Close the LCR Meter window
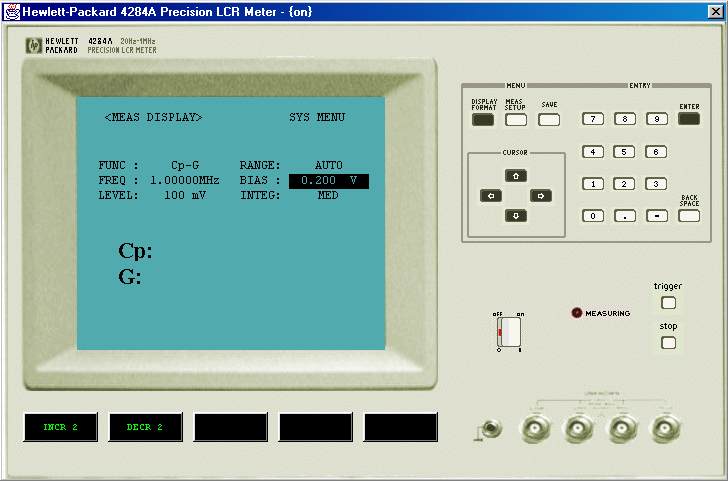This screenshot has height=481, width=728. (x=715, y=12)
